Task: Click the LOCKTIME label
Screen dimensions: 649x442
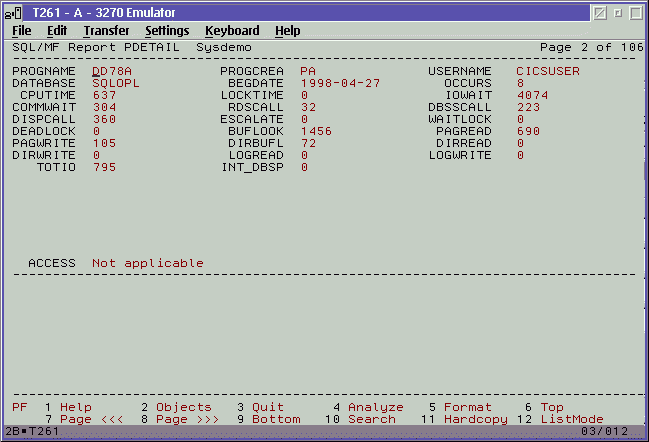Action: click(252, 95)
